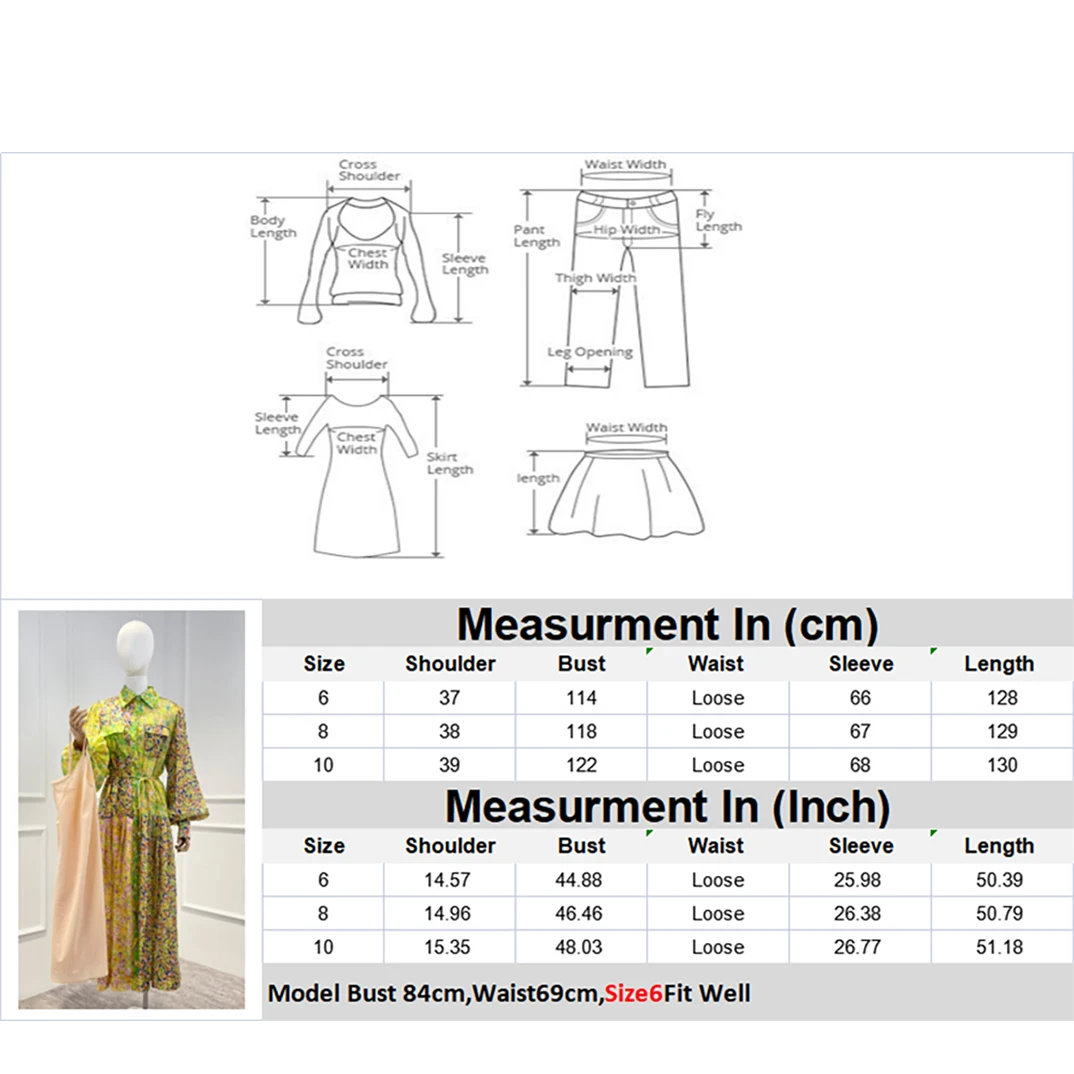Screen dimensions: 1074x1074
Task: Click 'Cross Shoulder' label above top diagram
Action: point(369,170)
